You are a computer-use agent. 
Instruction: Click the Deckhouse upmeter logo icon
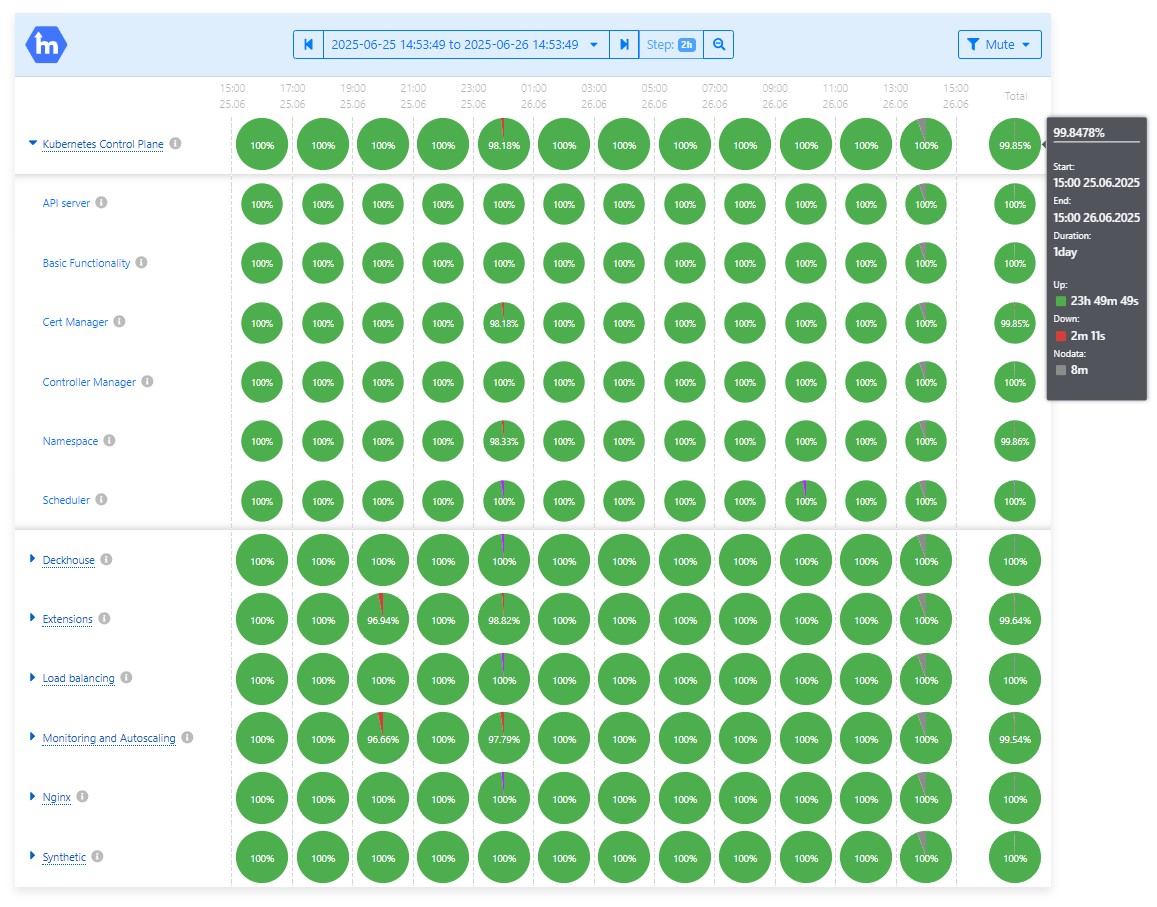46,44
